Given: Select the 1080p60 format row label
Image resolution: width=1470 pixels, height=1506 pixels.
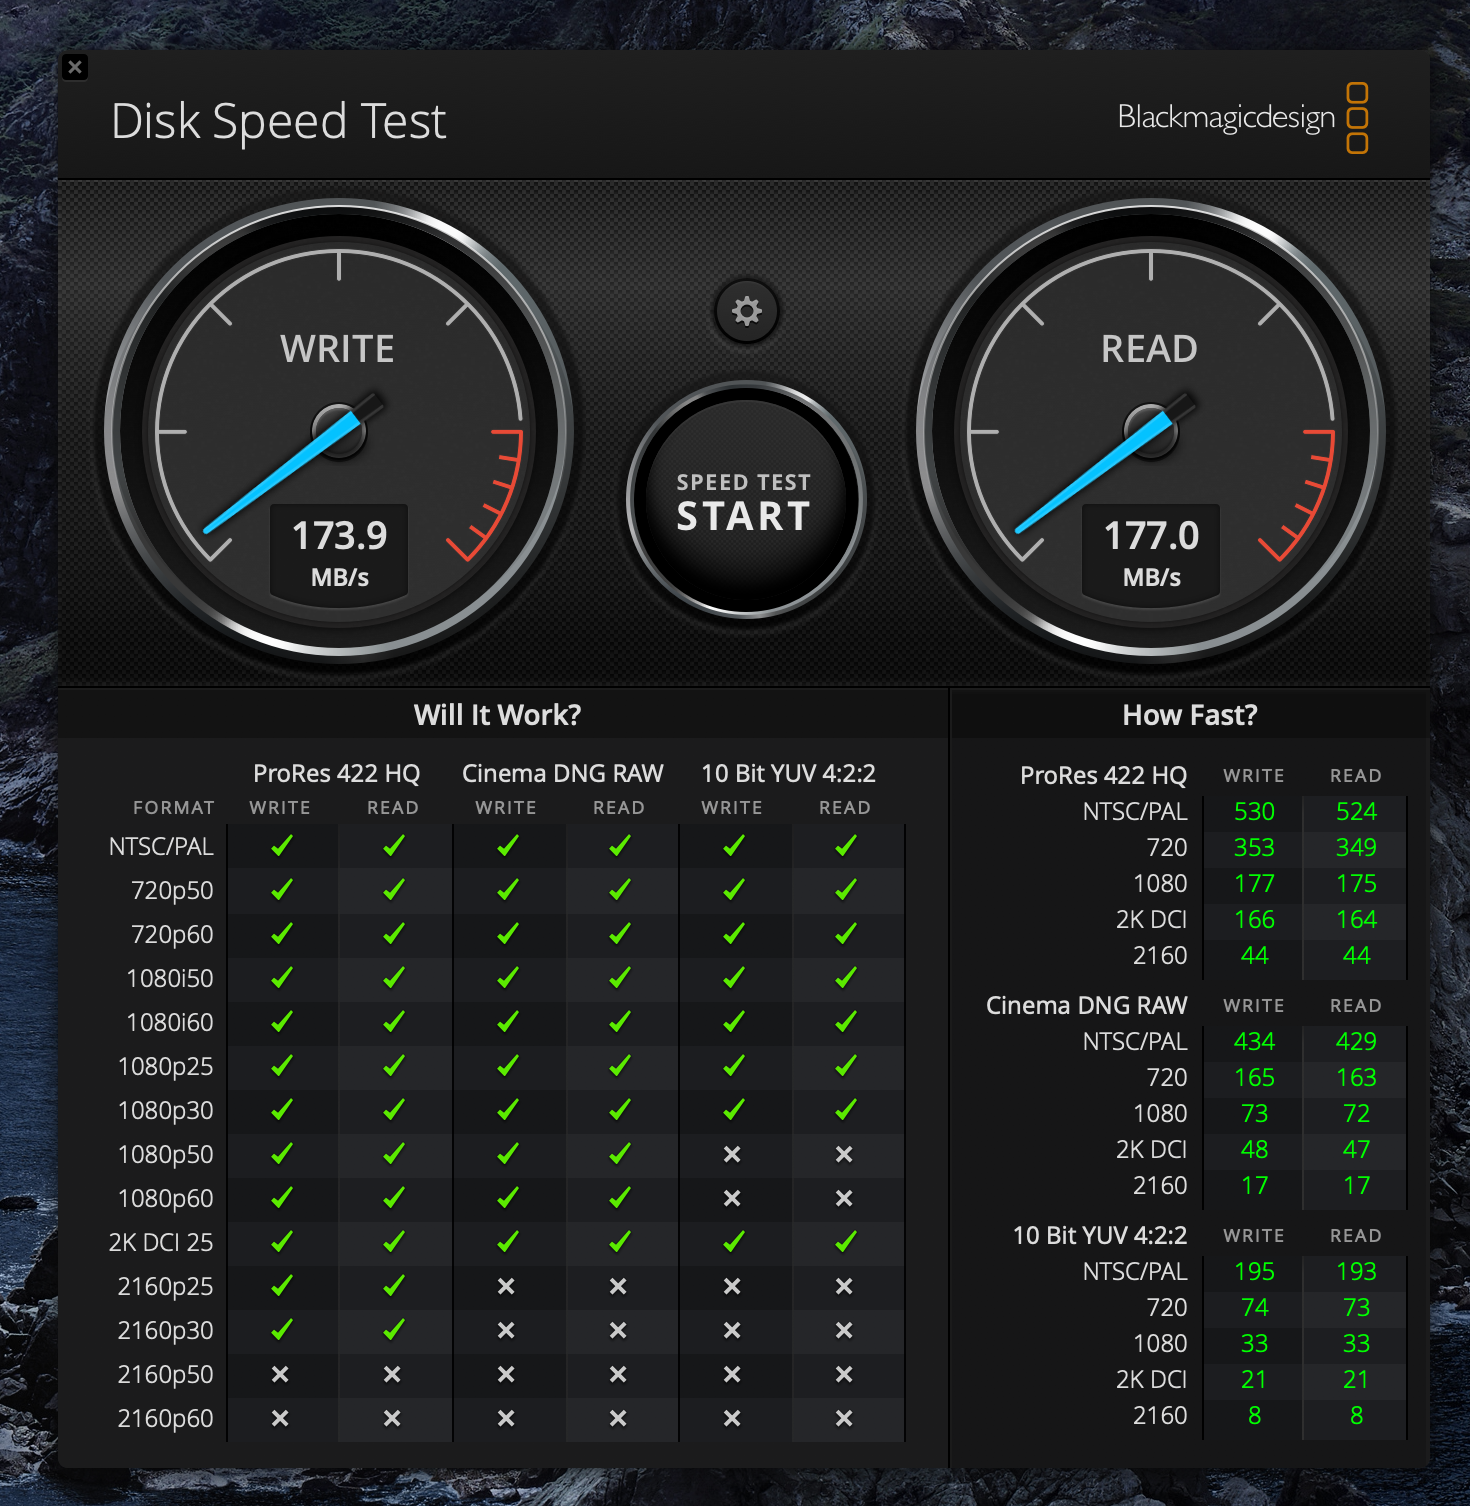Looking at the screenshot, I should pyautogui.click(x=166, y=1198).
